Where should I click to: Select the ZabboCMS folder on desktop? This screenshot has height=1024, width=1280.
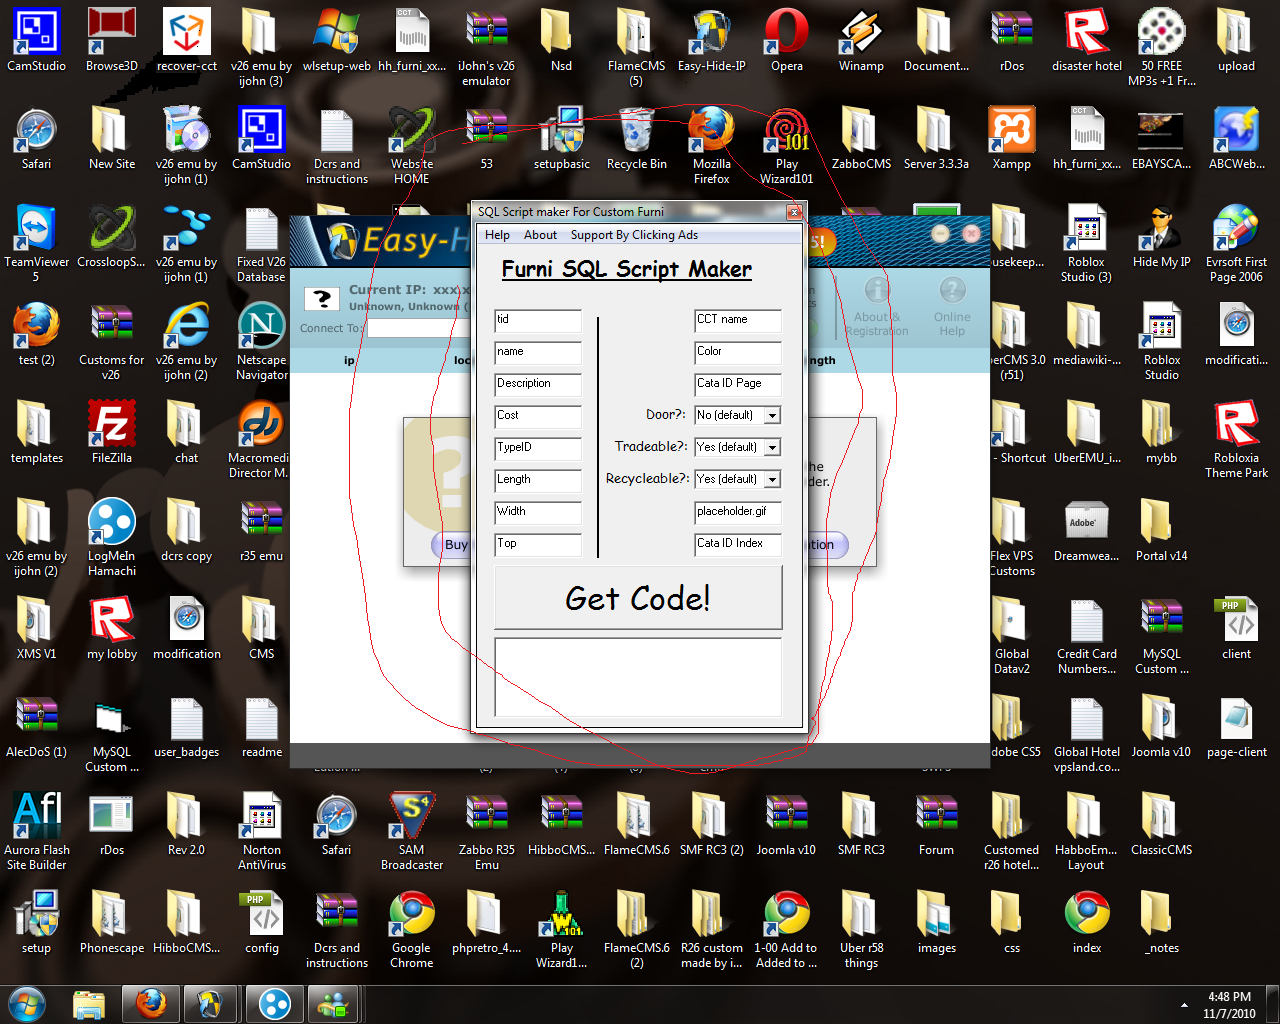(x=861, y=140)
